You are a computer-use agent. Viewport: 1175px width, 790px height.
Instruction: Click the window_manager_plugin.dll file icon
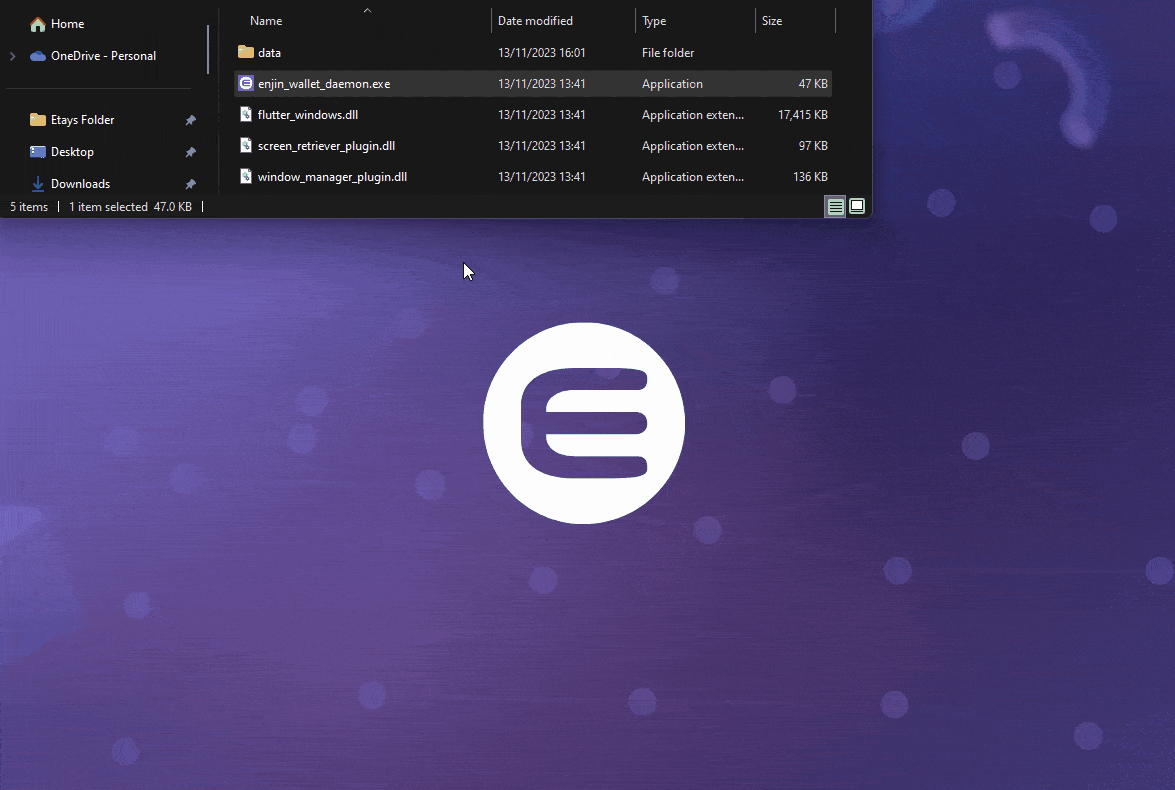tap(246, 176)
